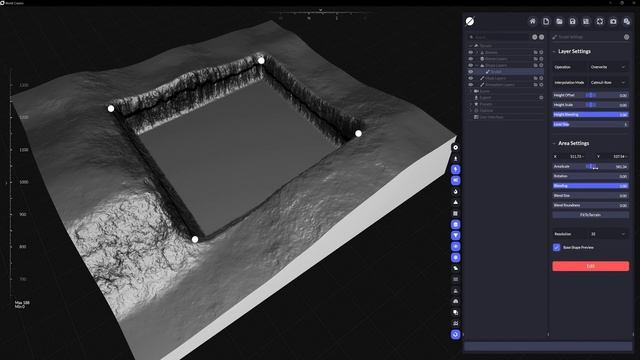This screenshot has height=360, width=640.
Task: Click the stacked copies icon in viewport toolbar
Action: (456, 313)
